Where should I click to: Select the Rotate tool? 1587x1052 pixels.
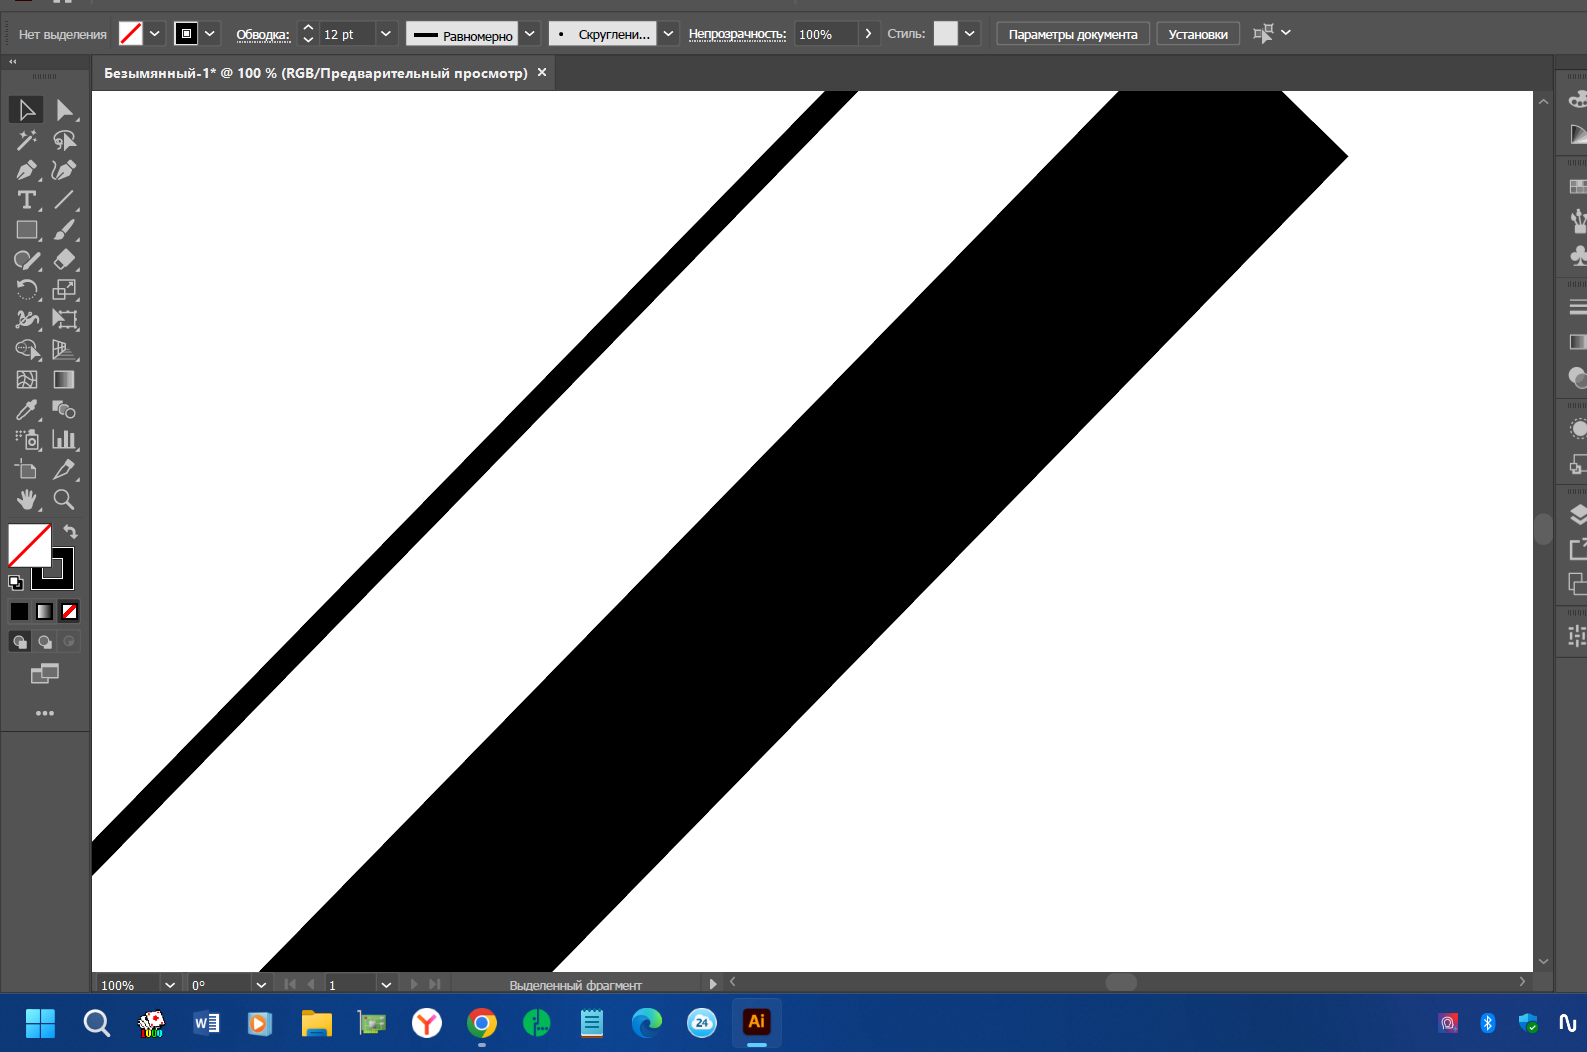(26, 290)
